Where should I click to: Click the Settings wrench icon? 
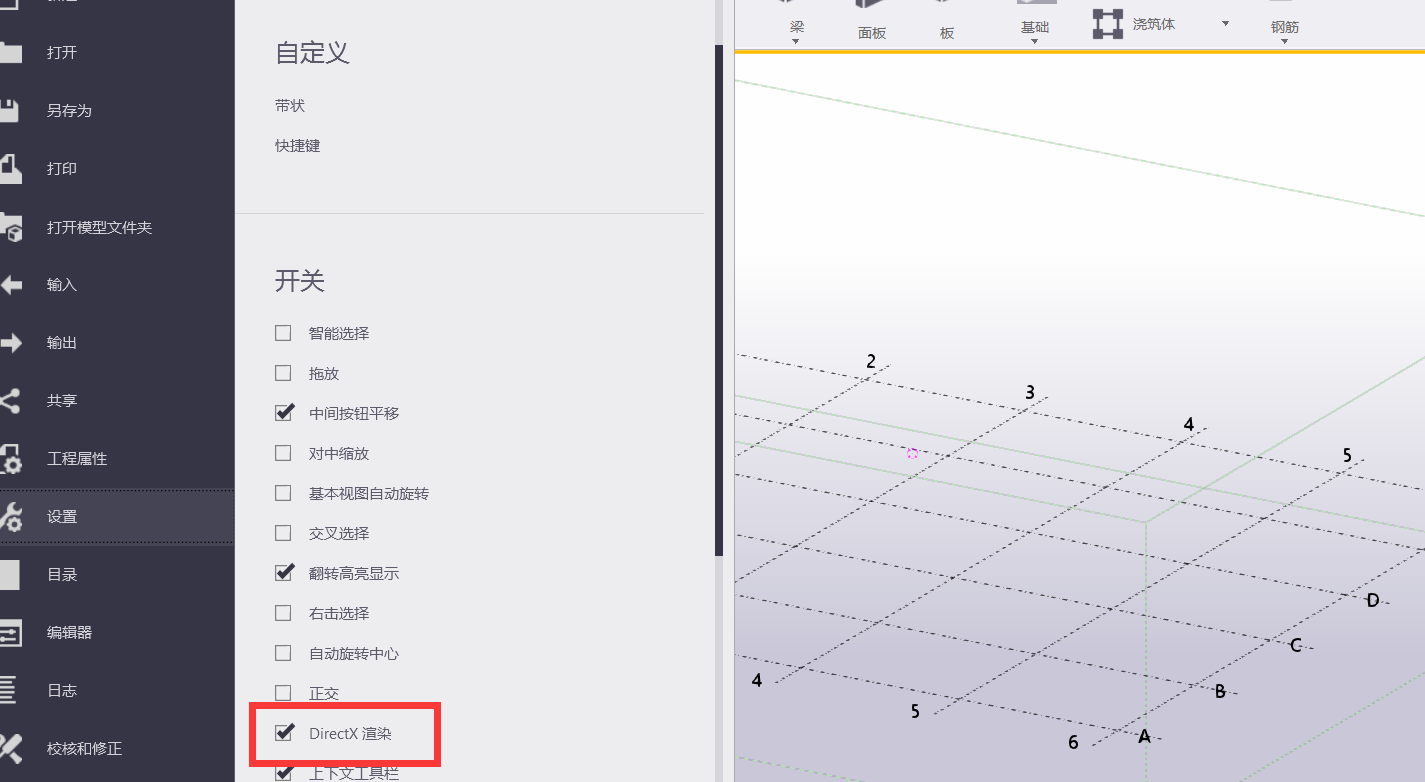pos(10,517)
